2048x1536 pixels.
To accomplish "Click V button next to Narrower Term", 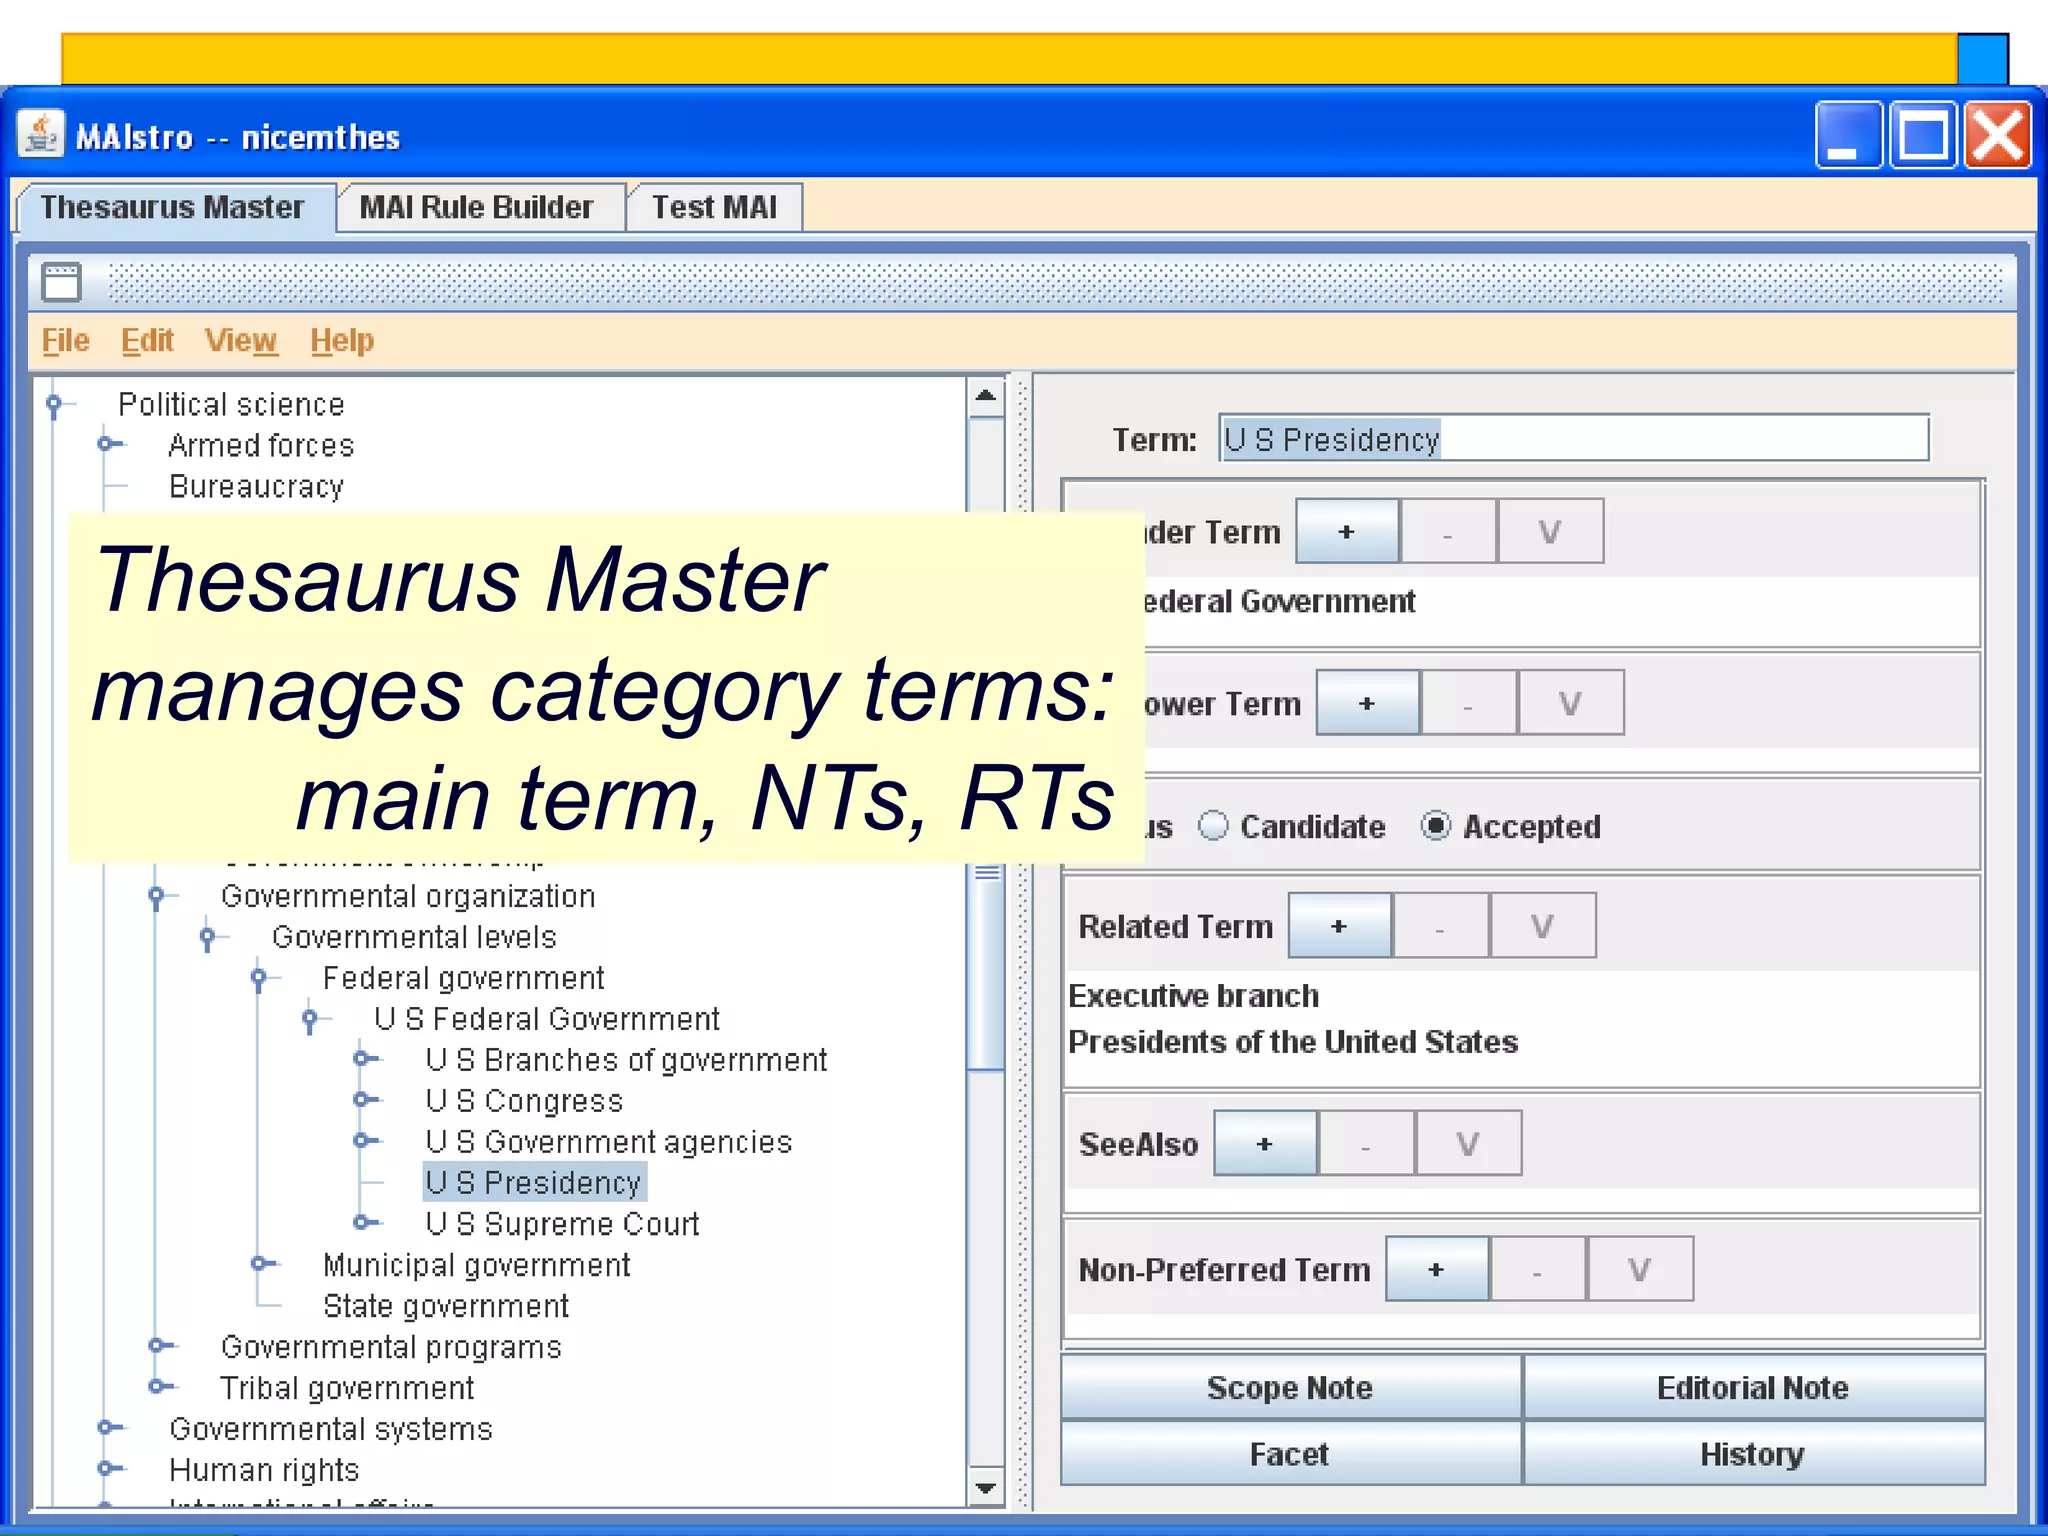I will point(1571,704).
